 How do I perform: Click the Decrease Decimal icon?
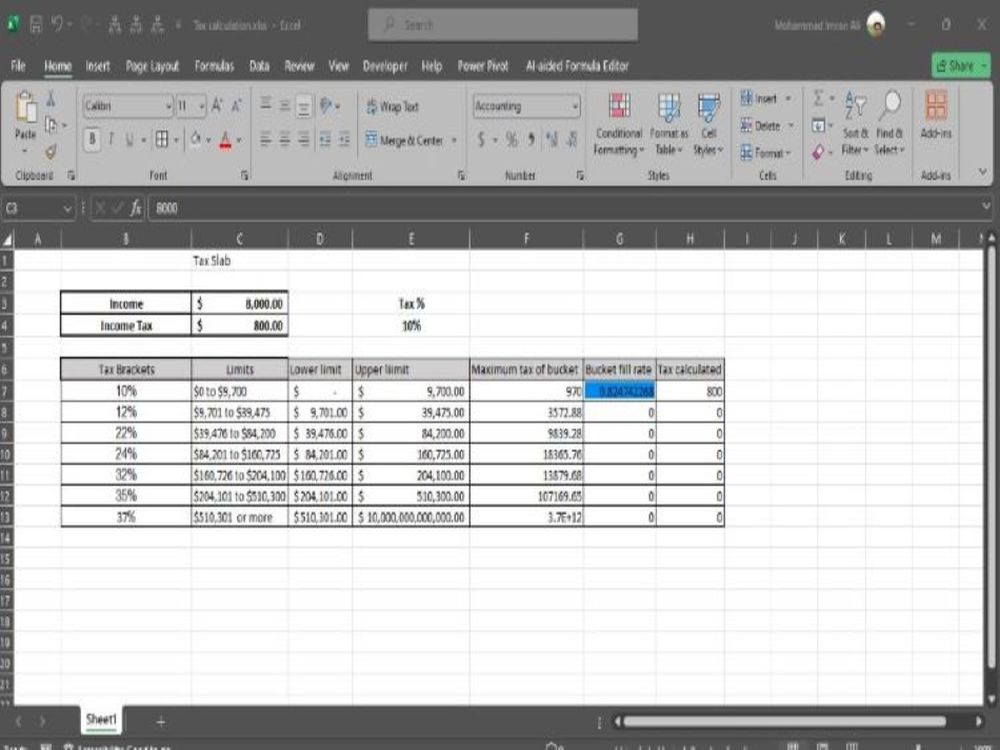[x=572, y=140]
